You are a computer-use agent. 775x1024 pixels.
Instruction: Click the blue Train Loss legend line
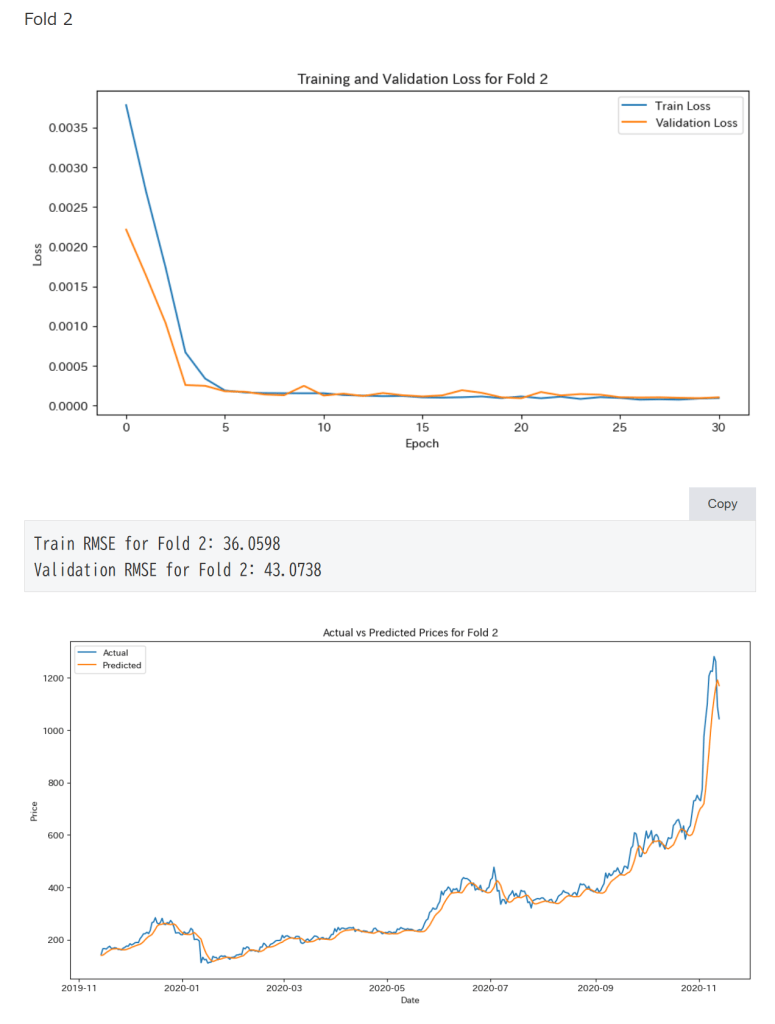pyautogui.click(x=634, y=106)
